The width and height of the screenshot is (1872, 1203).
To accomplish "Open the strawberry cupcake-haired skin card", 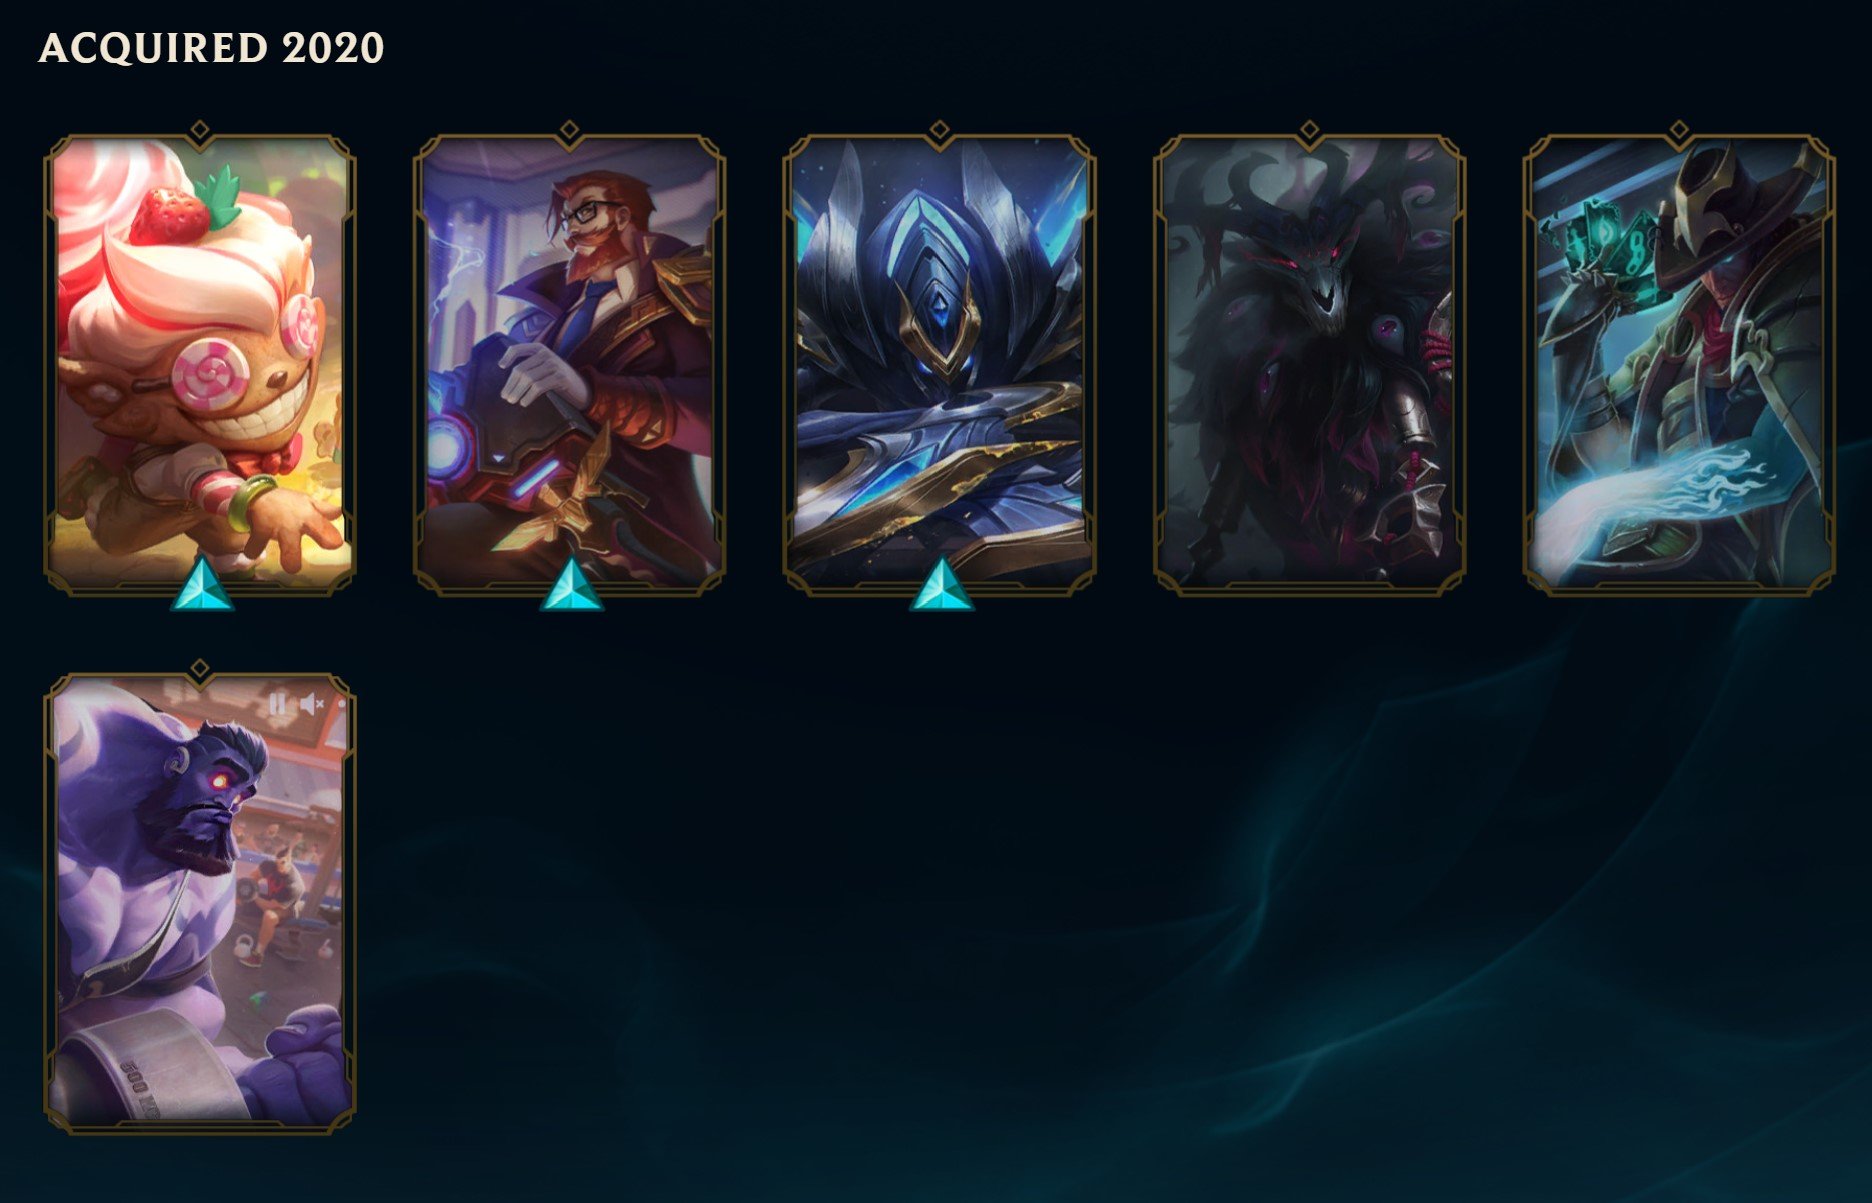I will pyautogui.click(x=200, y=364).
